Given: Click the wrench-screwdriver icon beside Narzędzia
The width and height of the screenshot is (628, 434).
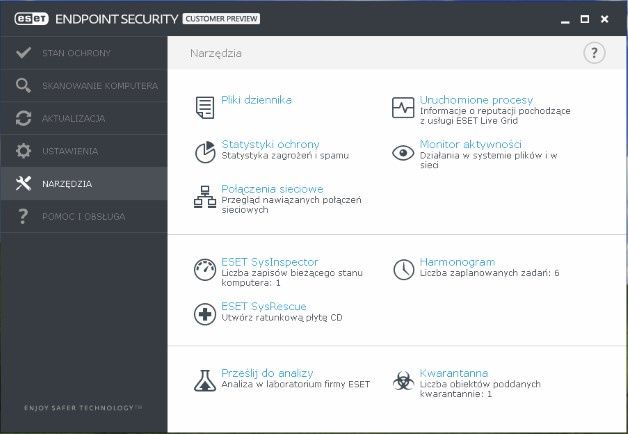Looking at the screenshot, I should [x=23, y=183].
